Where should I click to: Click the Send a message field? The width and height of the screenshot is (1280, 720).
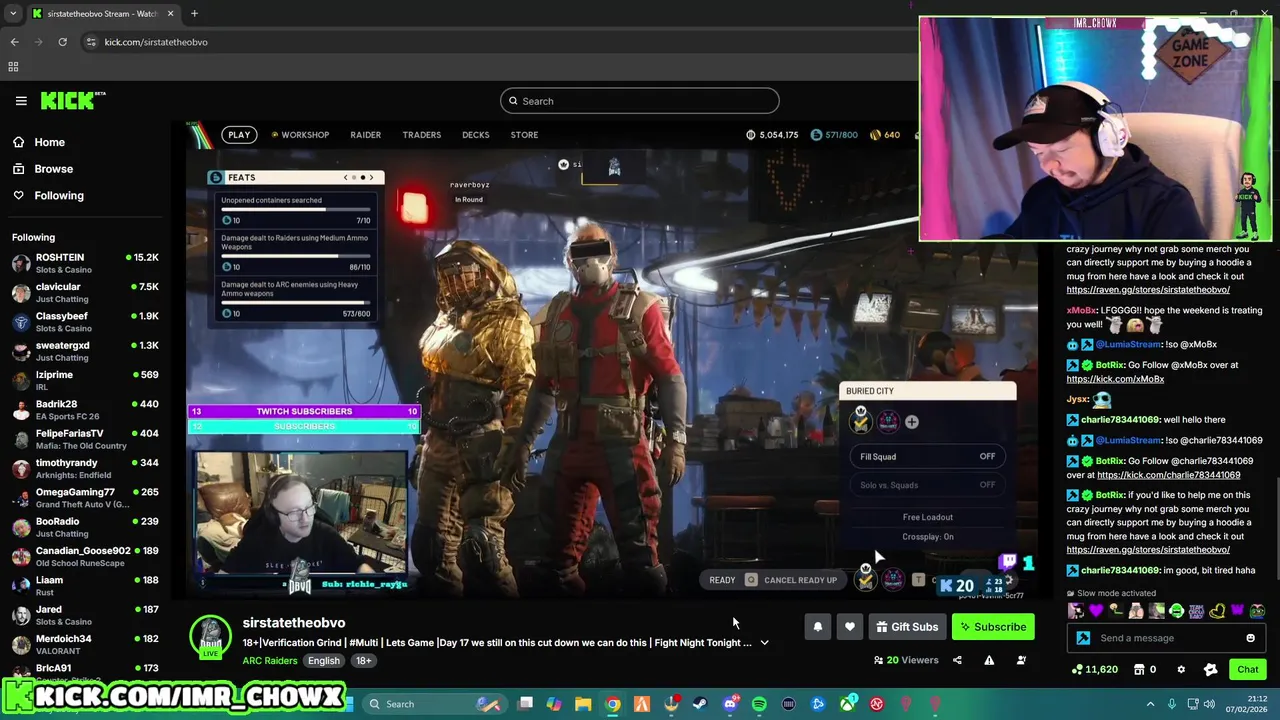click(x=1166, y=638)
